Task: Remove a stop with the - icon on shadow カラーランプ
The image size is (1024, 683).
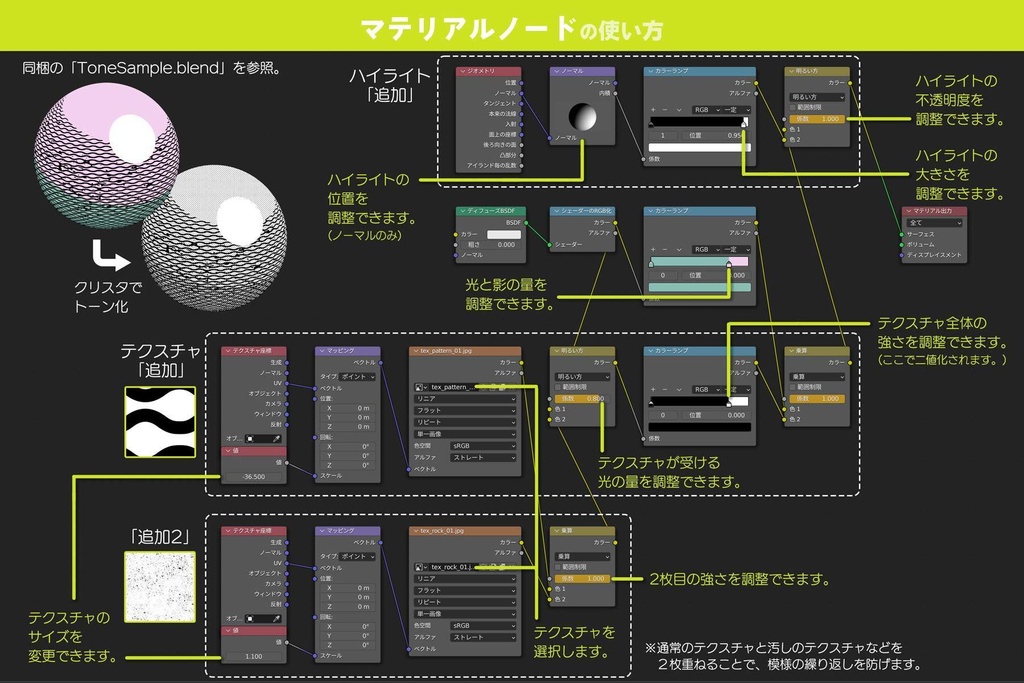Action: (x=664, y=250)
